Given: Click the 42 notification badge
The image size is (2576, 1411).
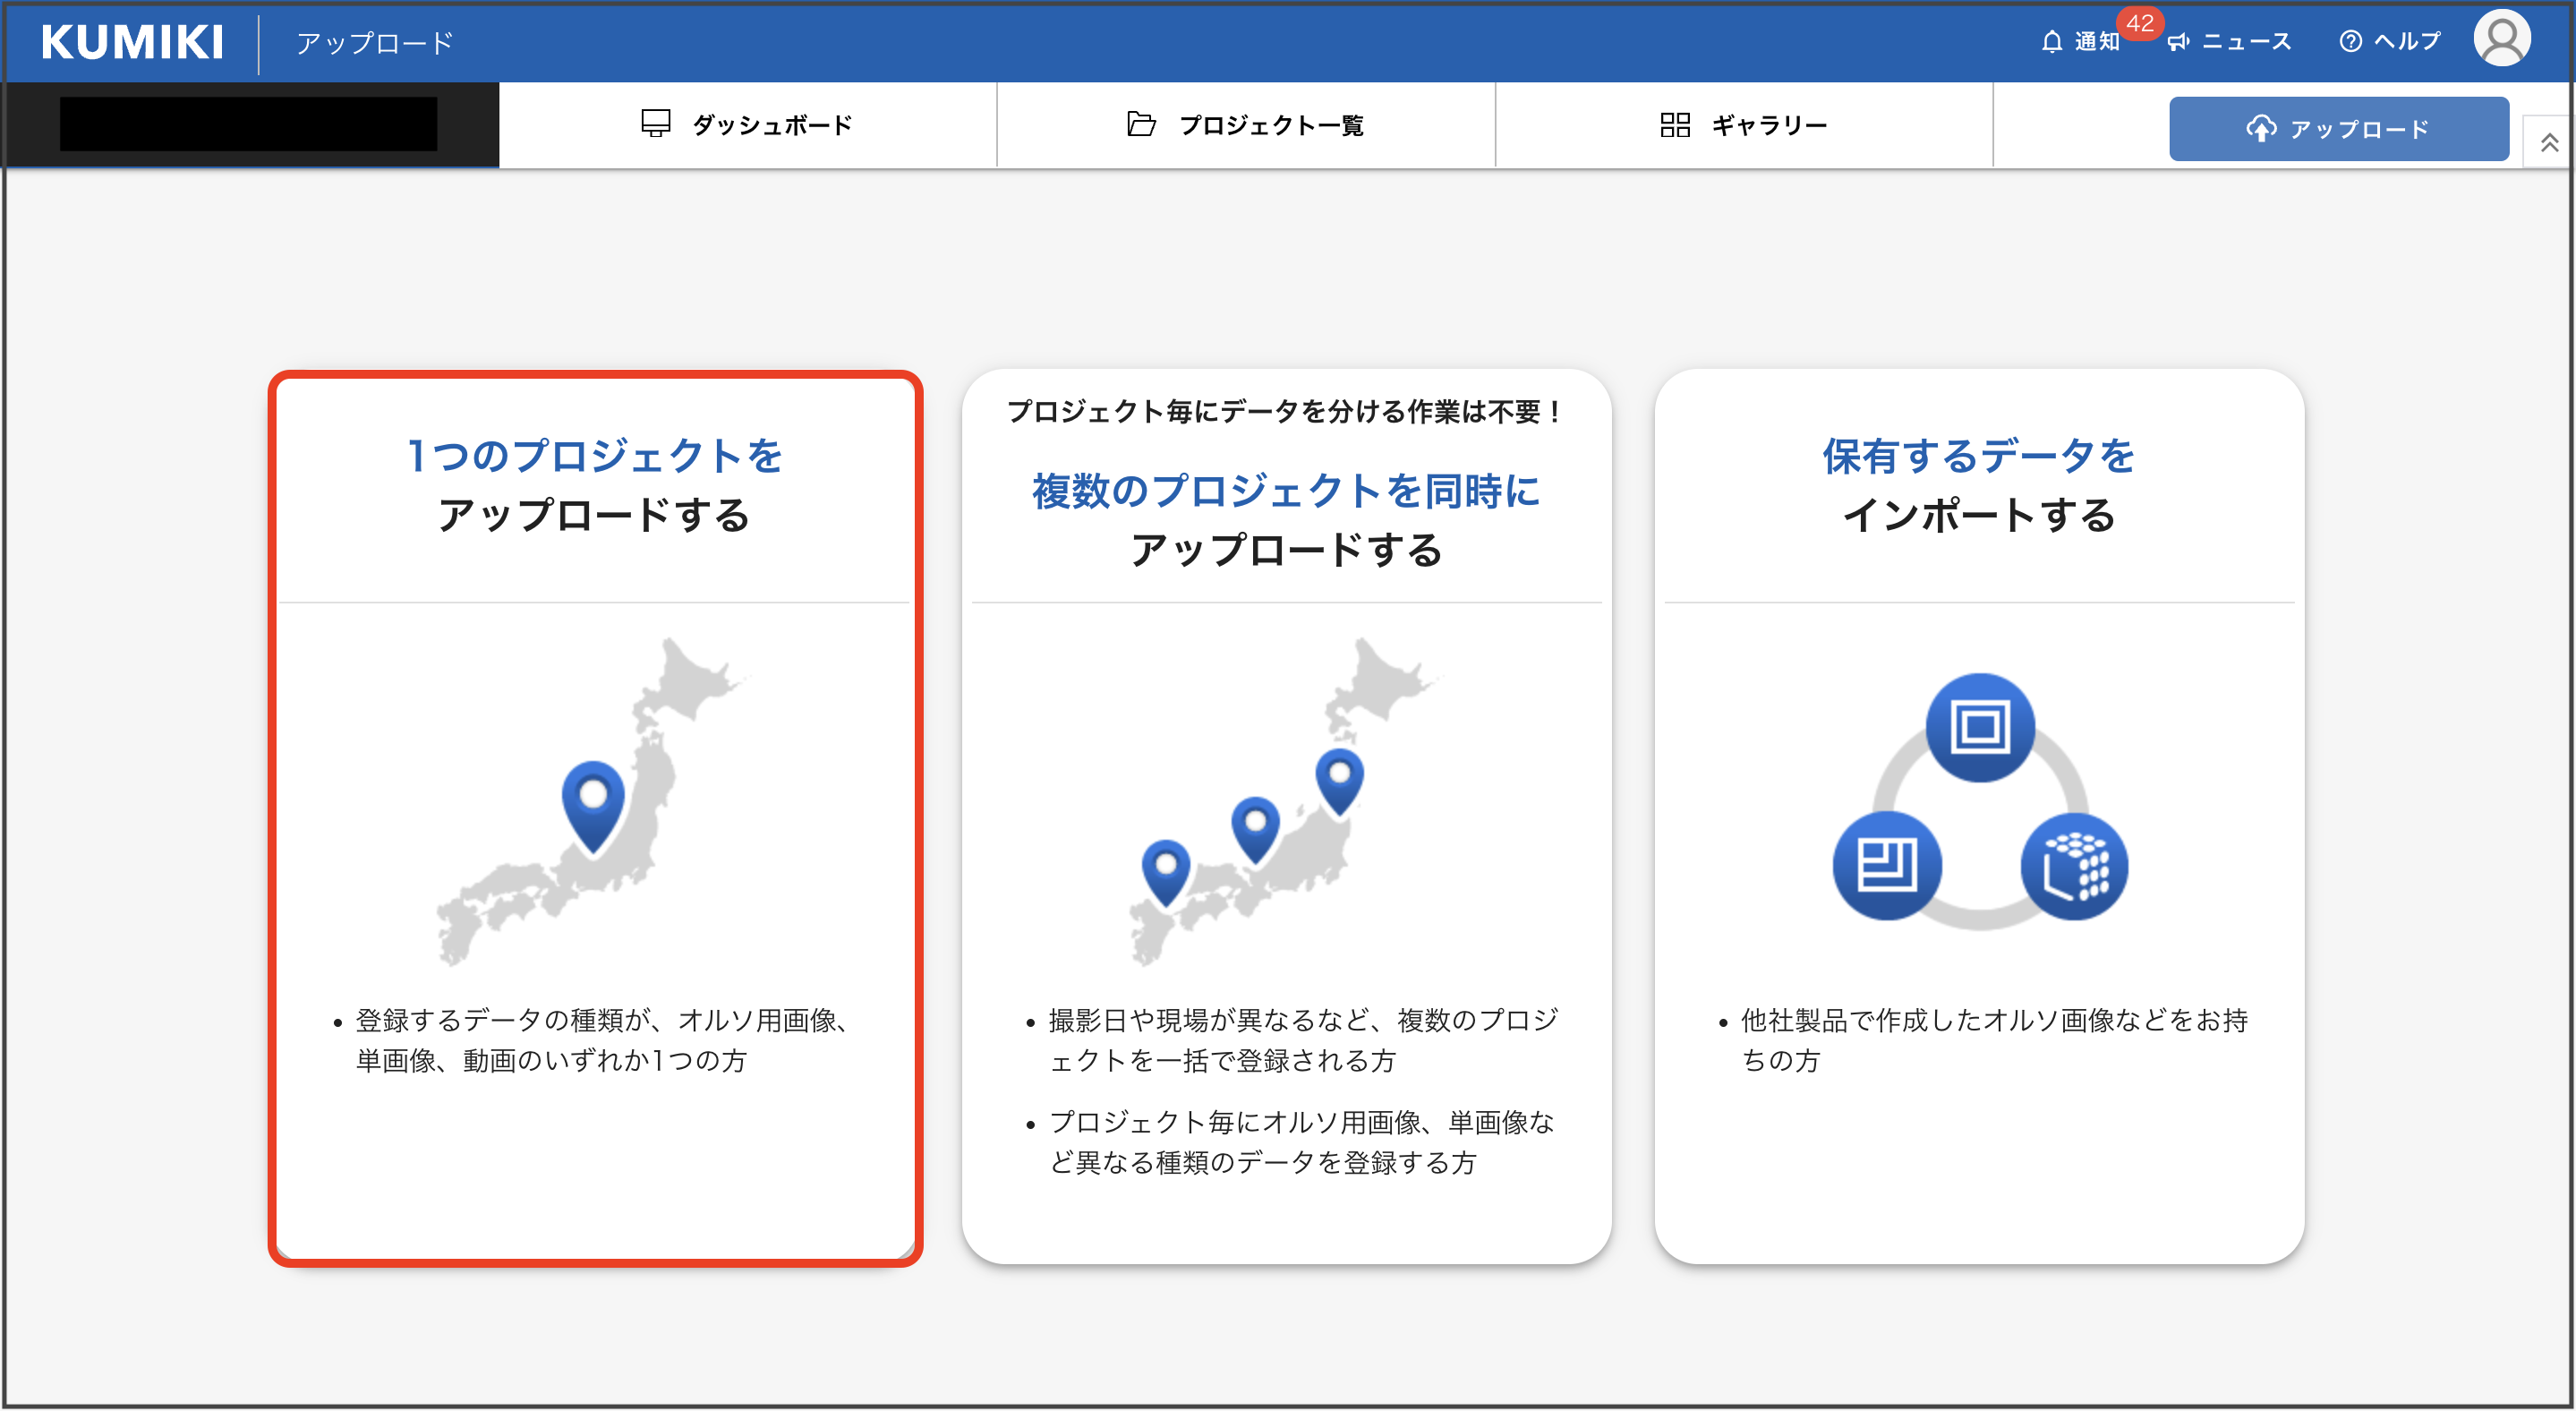Looking at the screenshot, I should [2139, 23].
